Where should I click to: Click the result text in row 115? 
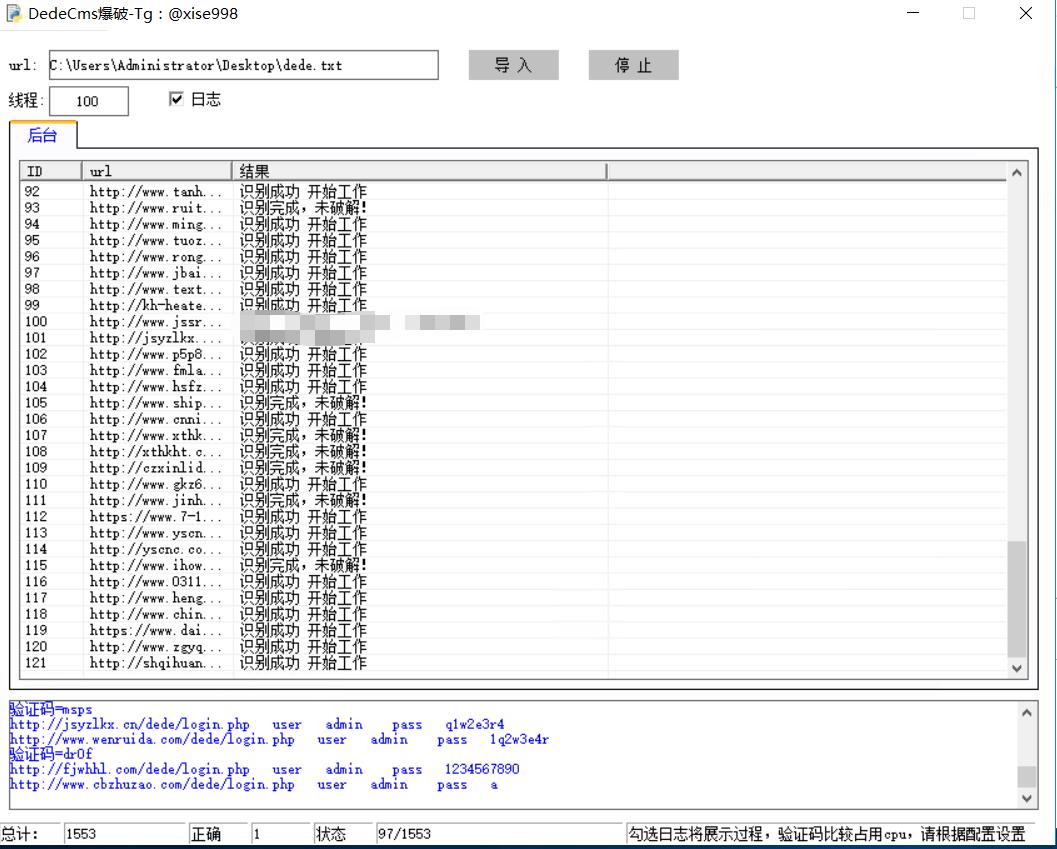pyautogui.click(x=303, y=565)
